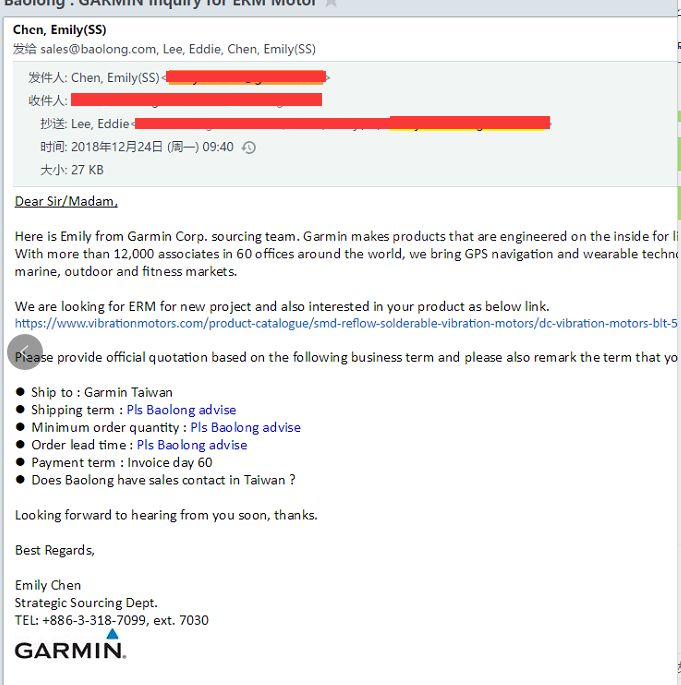Click 'Looking forward to hearing from you soon' line
Viewport: 681px width, 685px height.
tap(166, 515)
